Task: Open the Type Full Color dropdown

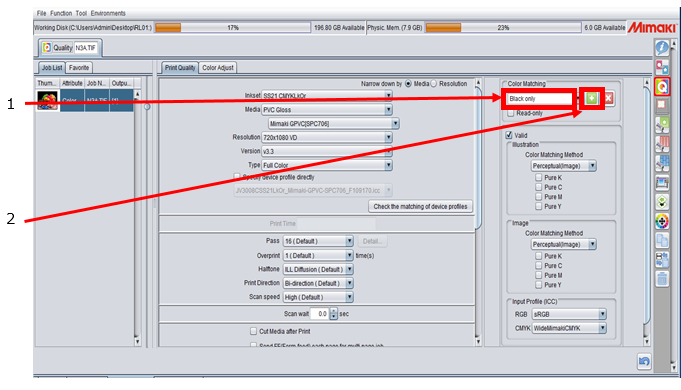Action: [x=327, y=165]
